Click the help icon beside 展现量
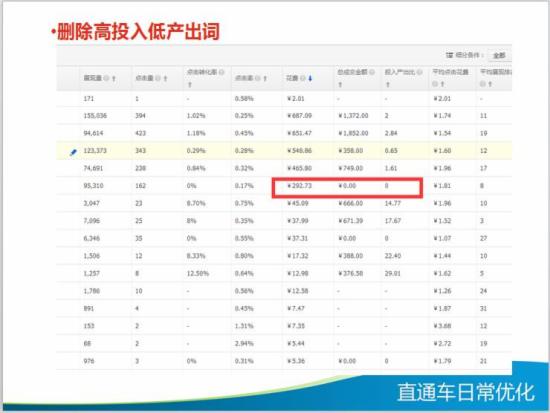Viewport: 550px width, 413px height. pyautogui.click(x=106, y=78)
